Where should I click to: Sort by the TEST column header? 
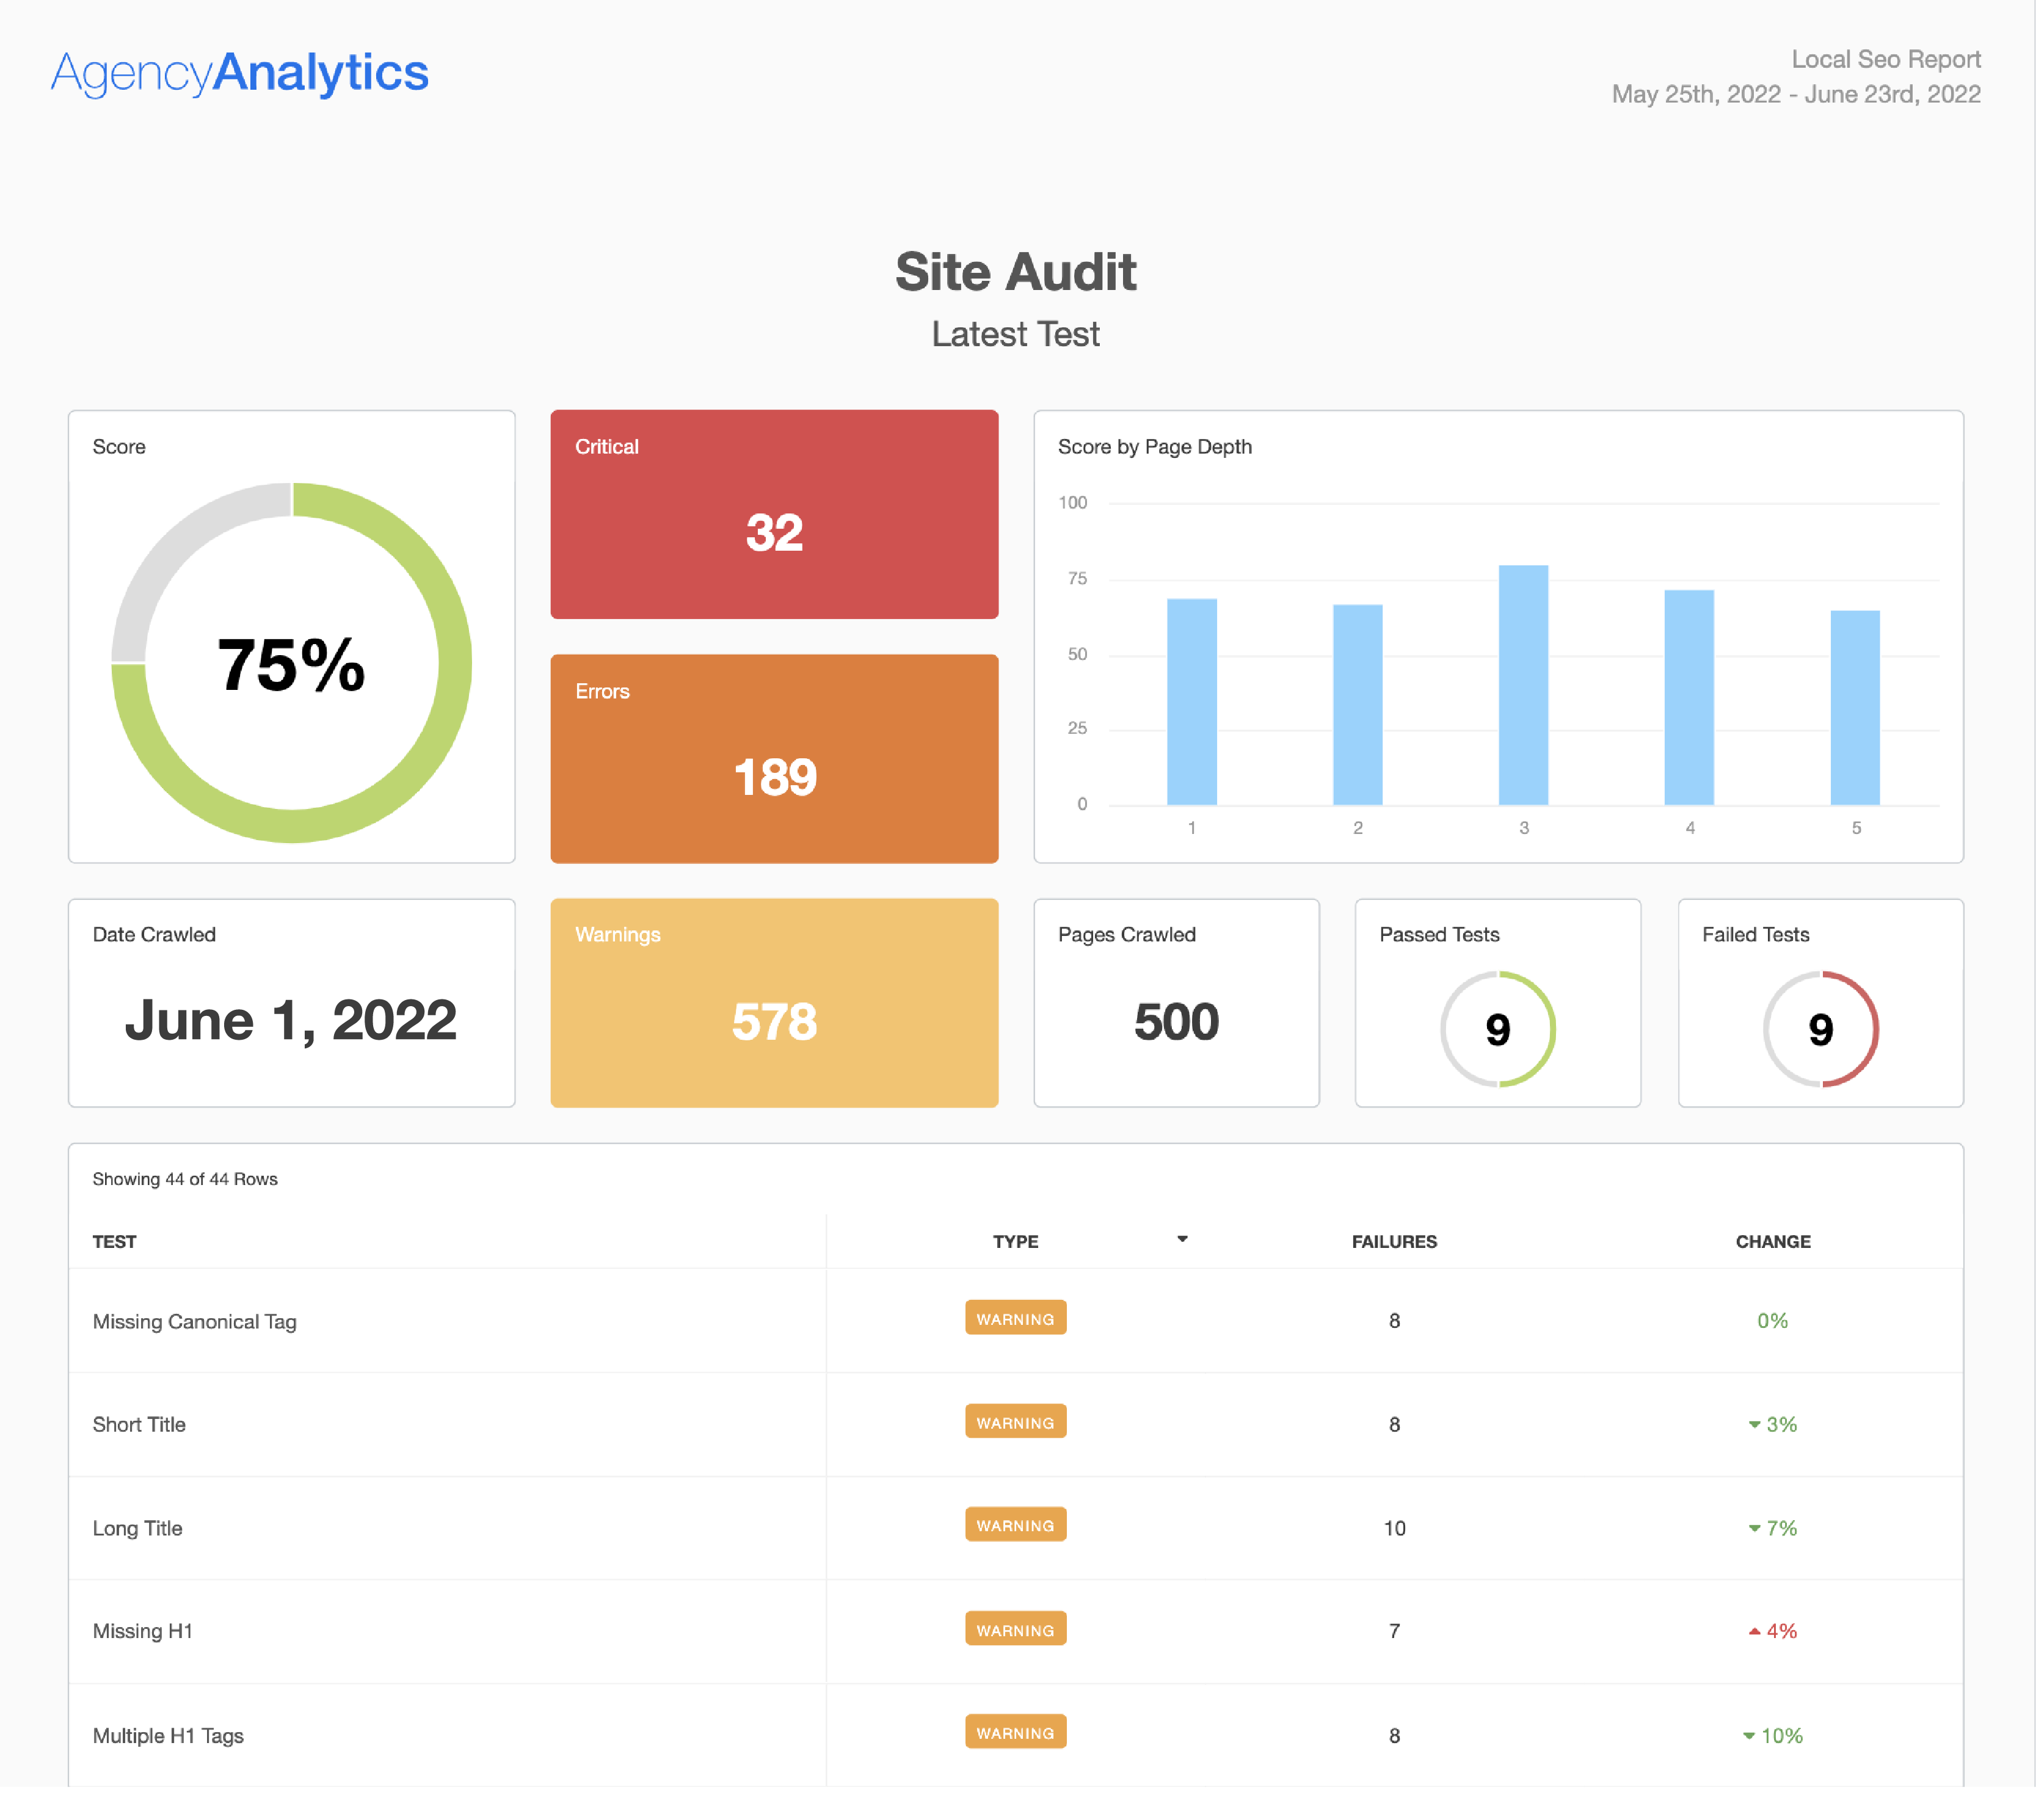coord(115,1241)
